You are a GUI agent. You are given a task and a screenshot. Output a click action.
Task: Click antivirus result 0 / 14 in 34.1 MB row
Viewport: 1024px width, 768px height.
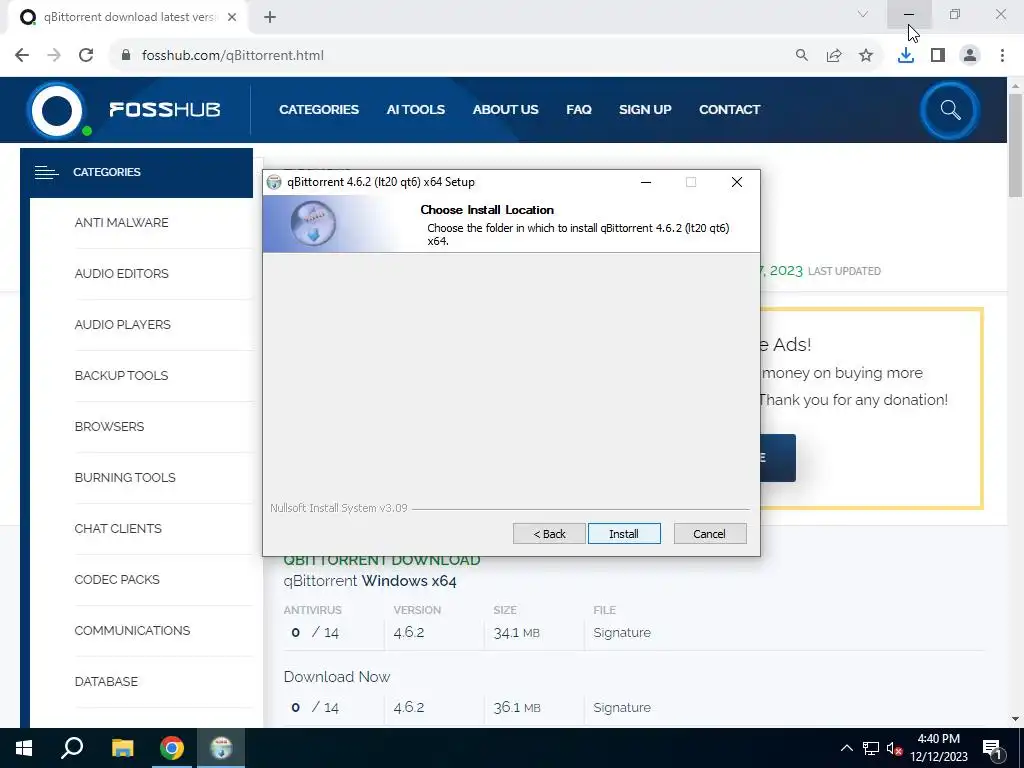click(x=315, y=633)
